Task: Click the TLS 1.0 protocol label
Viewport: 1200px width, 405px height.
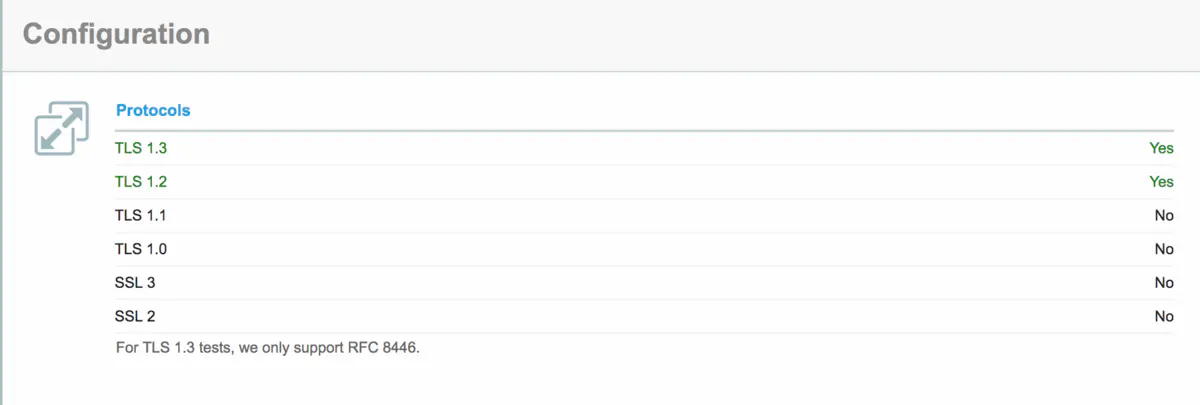Action: click(139, 249)
